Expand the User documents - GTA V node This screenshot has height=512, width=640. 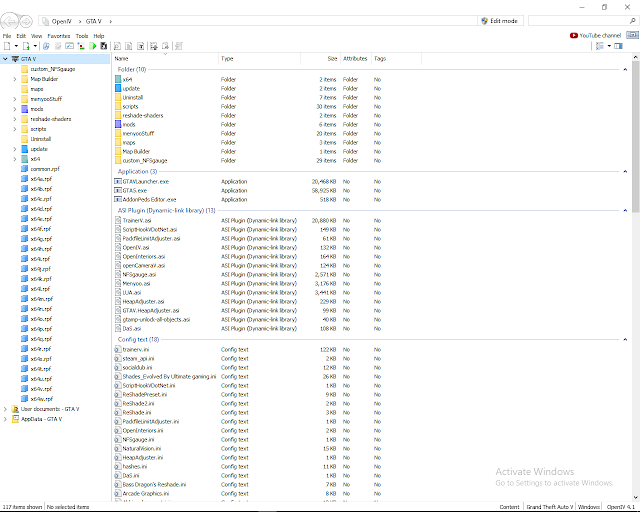coord(5,409)
